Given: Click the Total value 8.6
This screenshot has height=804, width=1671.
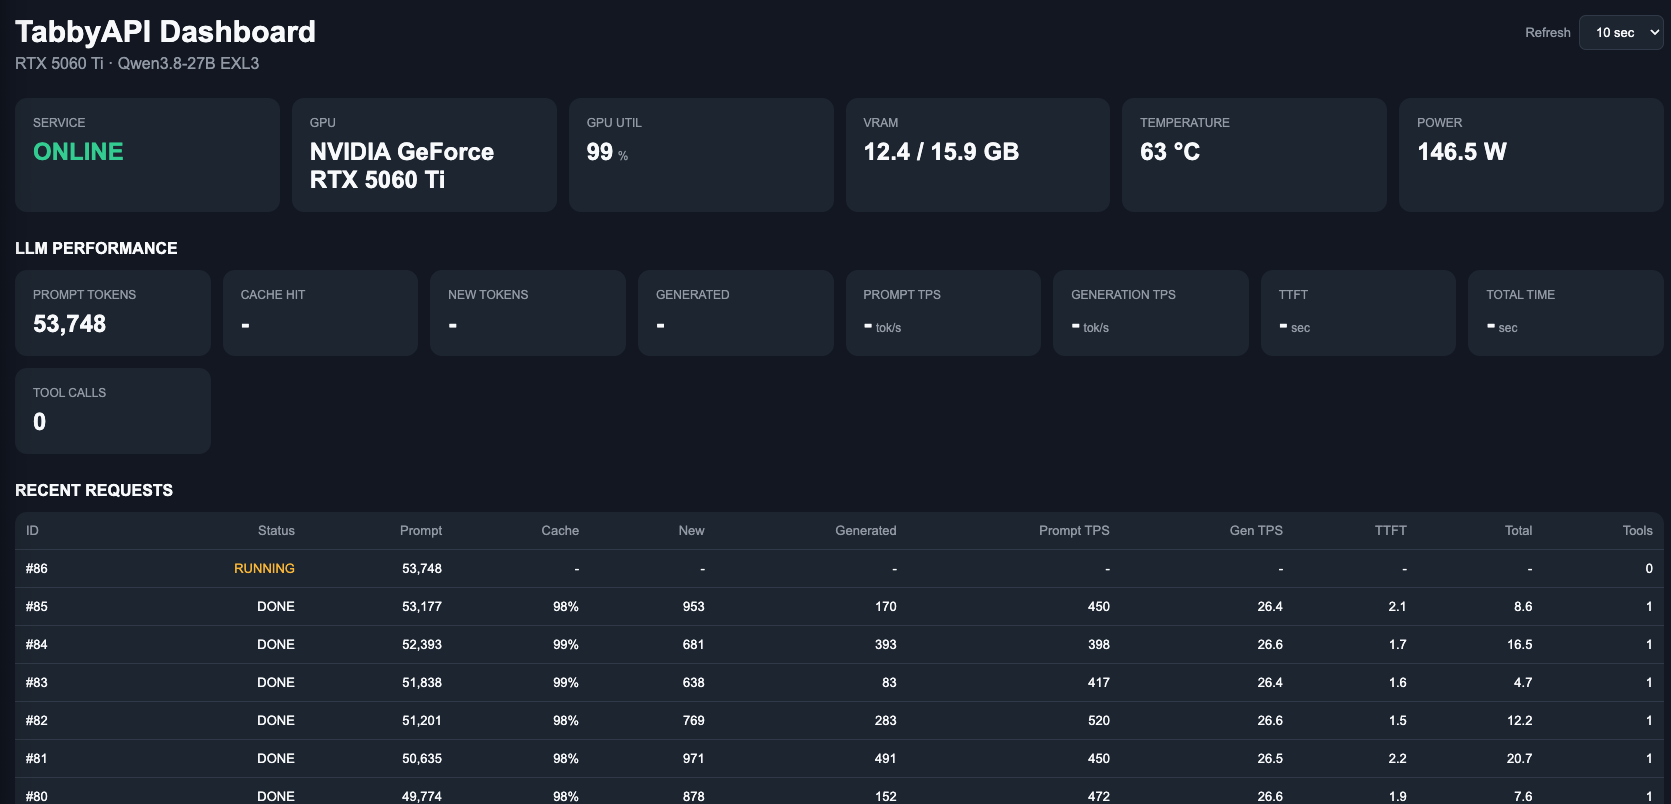Looking at the screenshot, I should click(x=1523, y=607).
